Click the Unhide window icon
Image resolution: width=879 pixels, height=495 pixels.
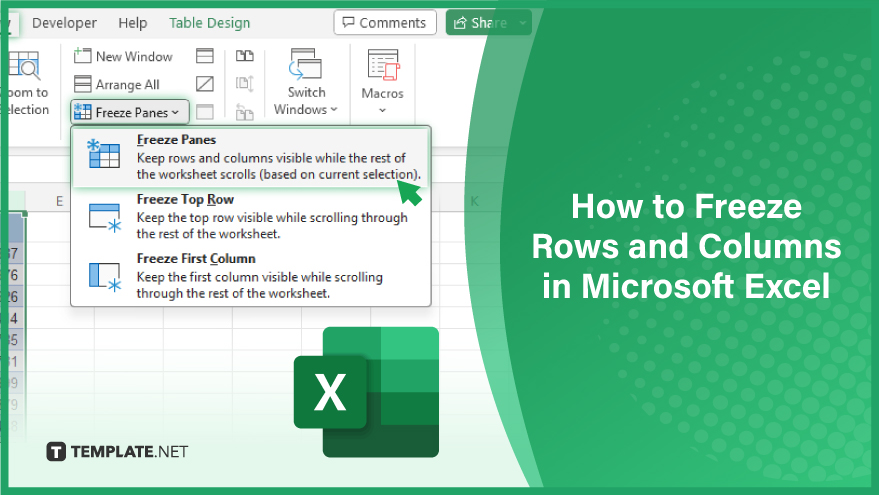click(205, 112)
